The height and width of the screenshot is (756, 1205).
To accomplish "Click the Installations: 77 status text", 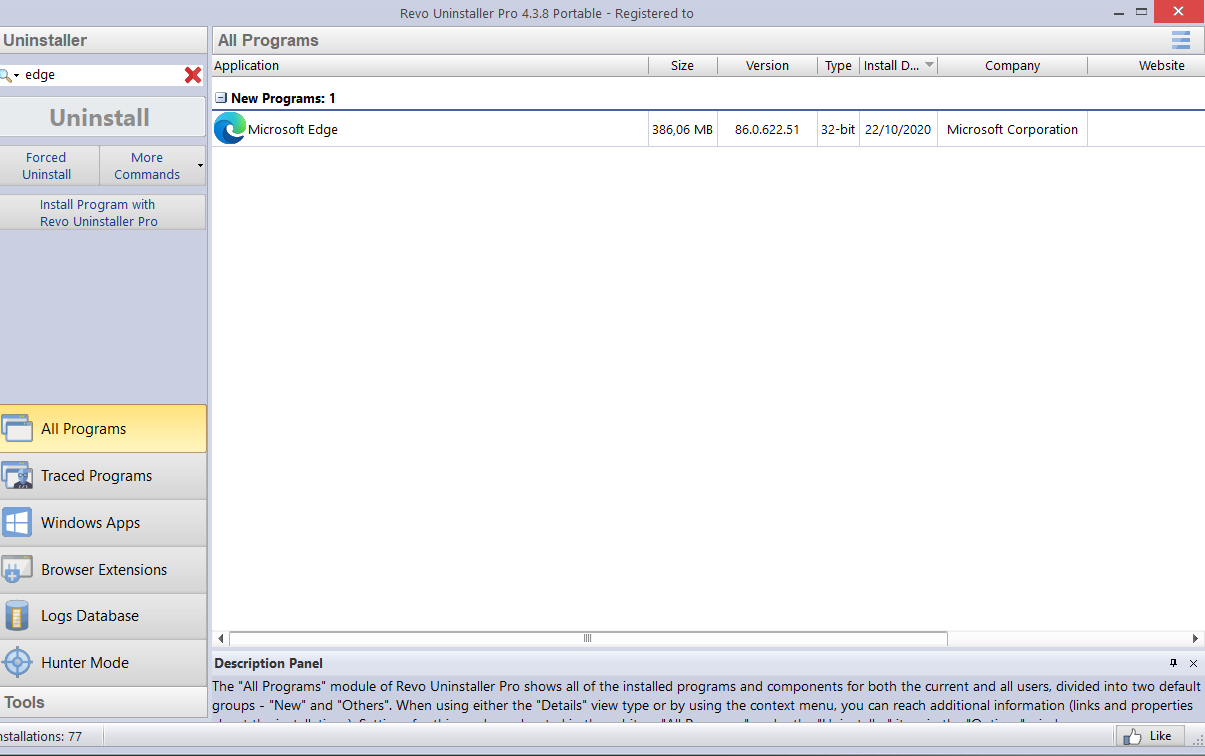I will pos(41,736).
